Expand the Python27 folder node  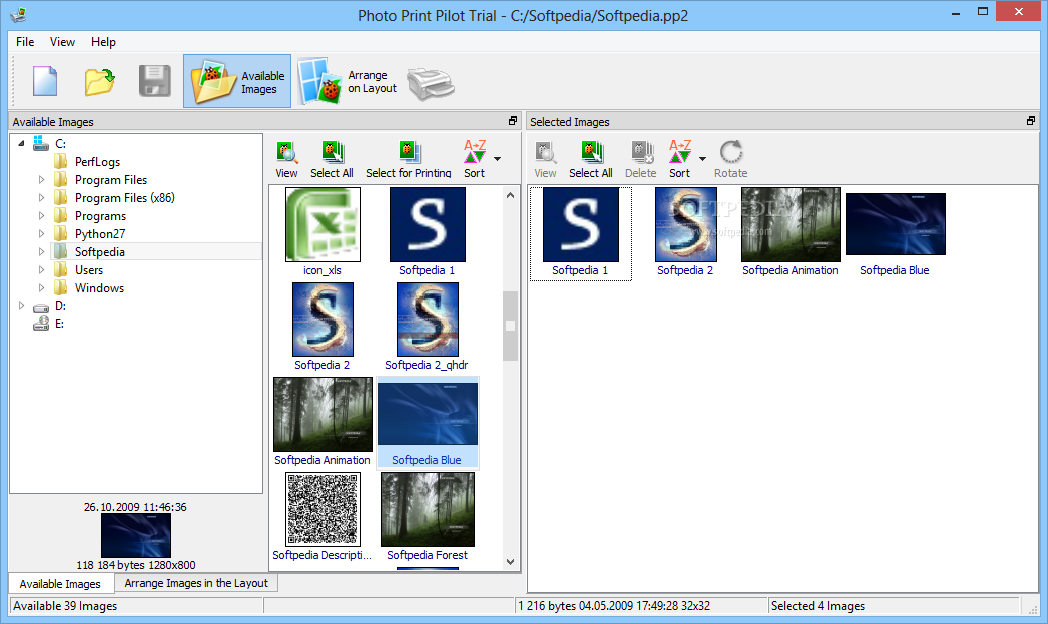pyautogui.click(x=41, y=234)
